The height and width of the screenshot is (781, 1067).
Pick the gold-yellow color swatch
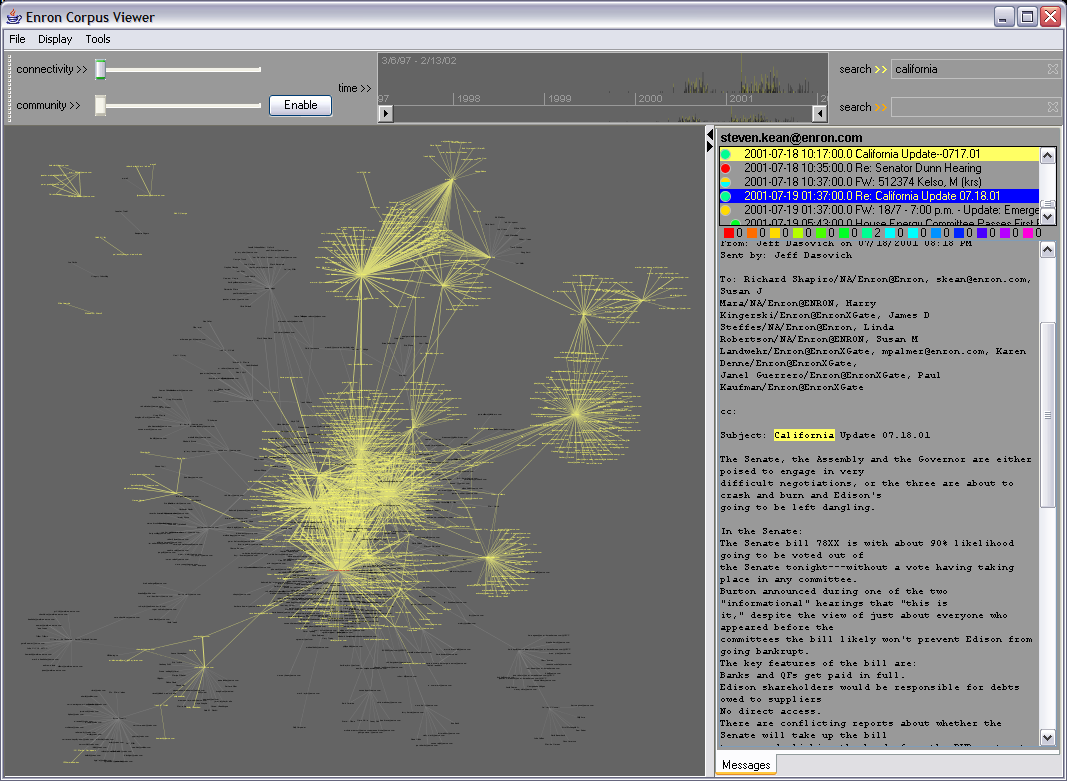coord(774,233)
